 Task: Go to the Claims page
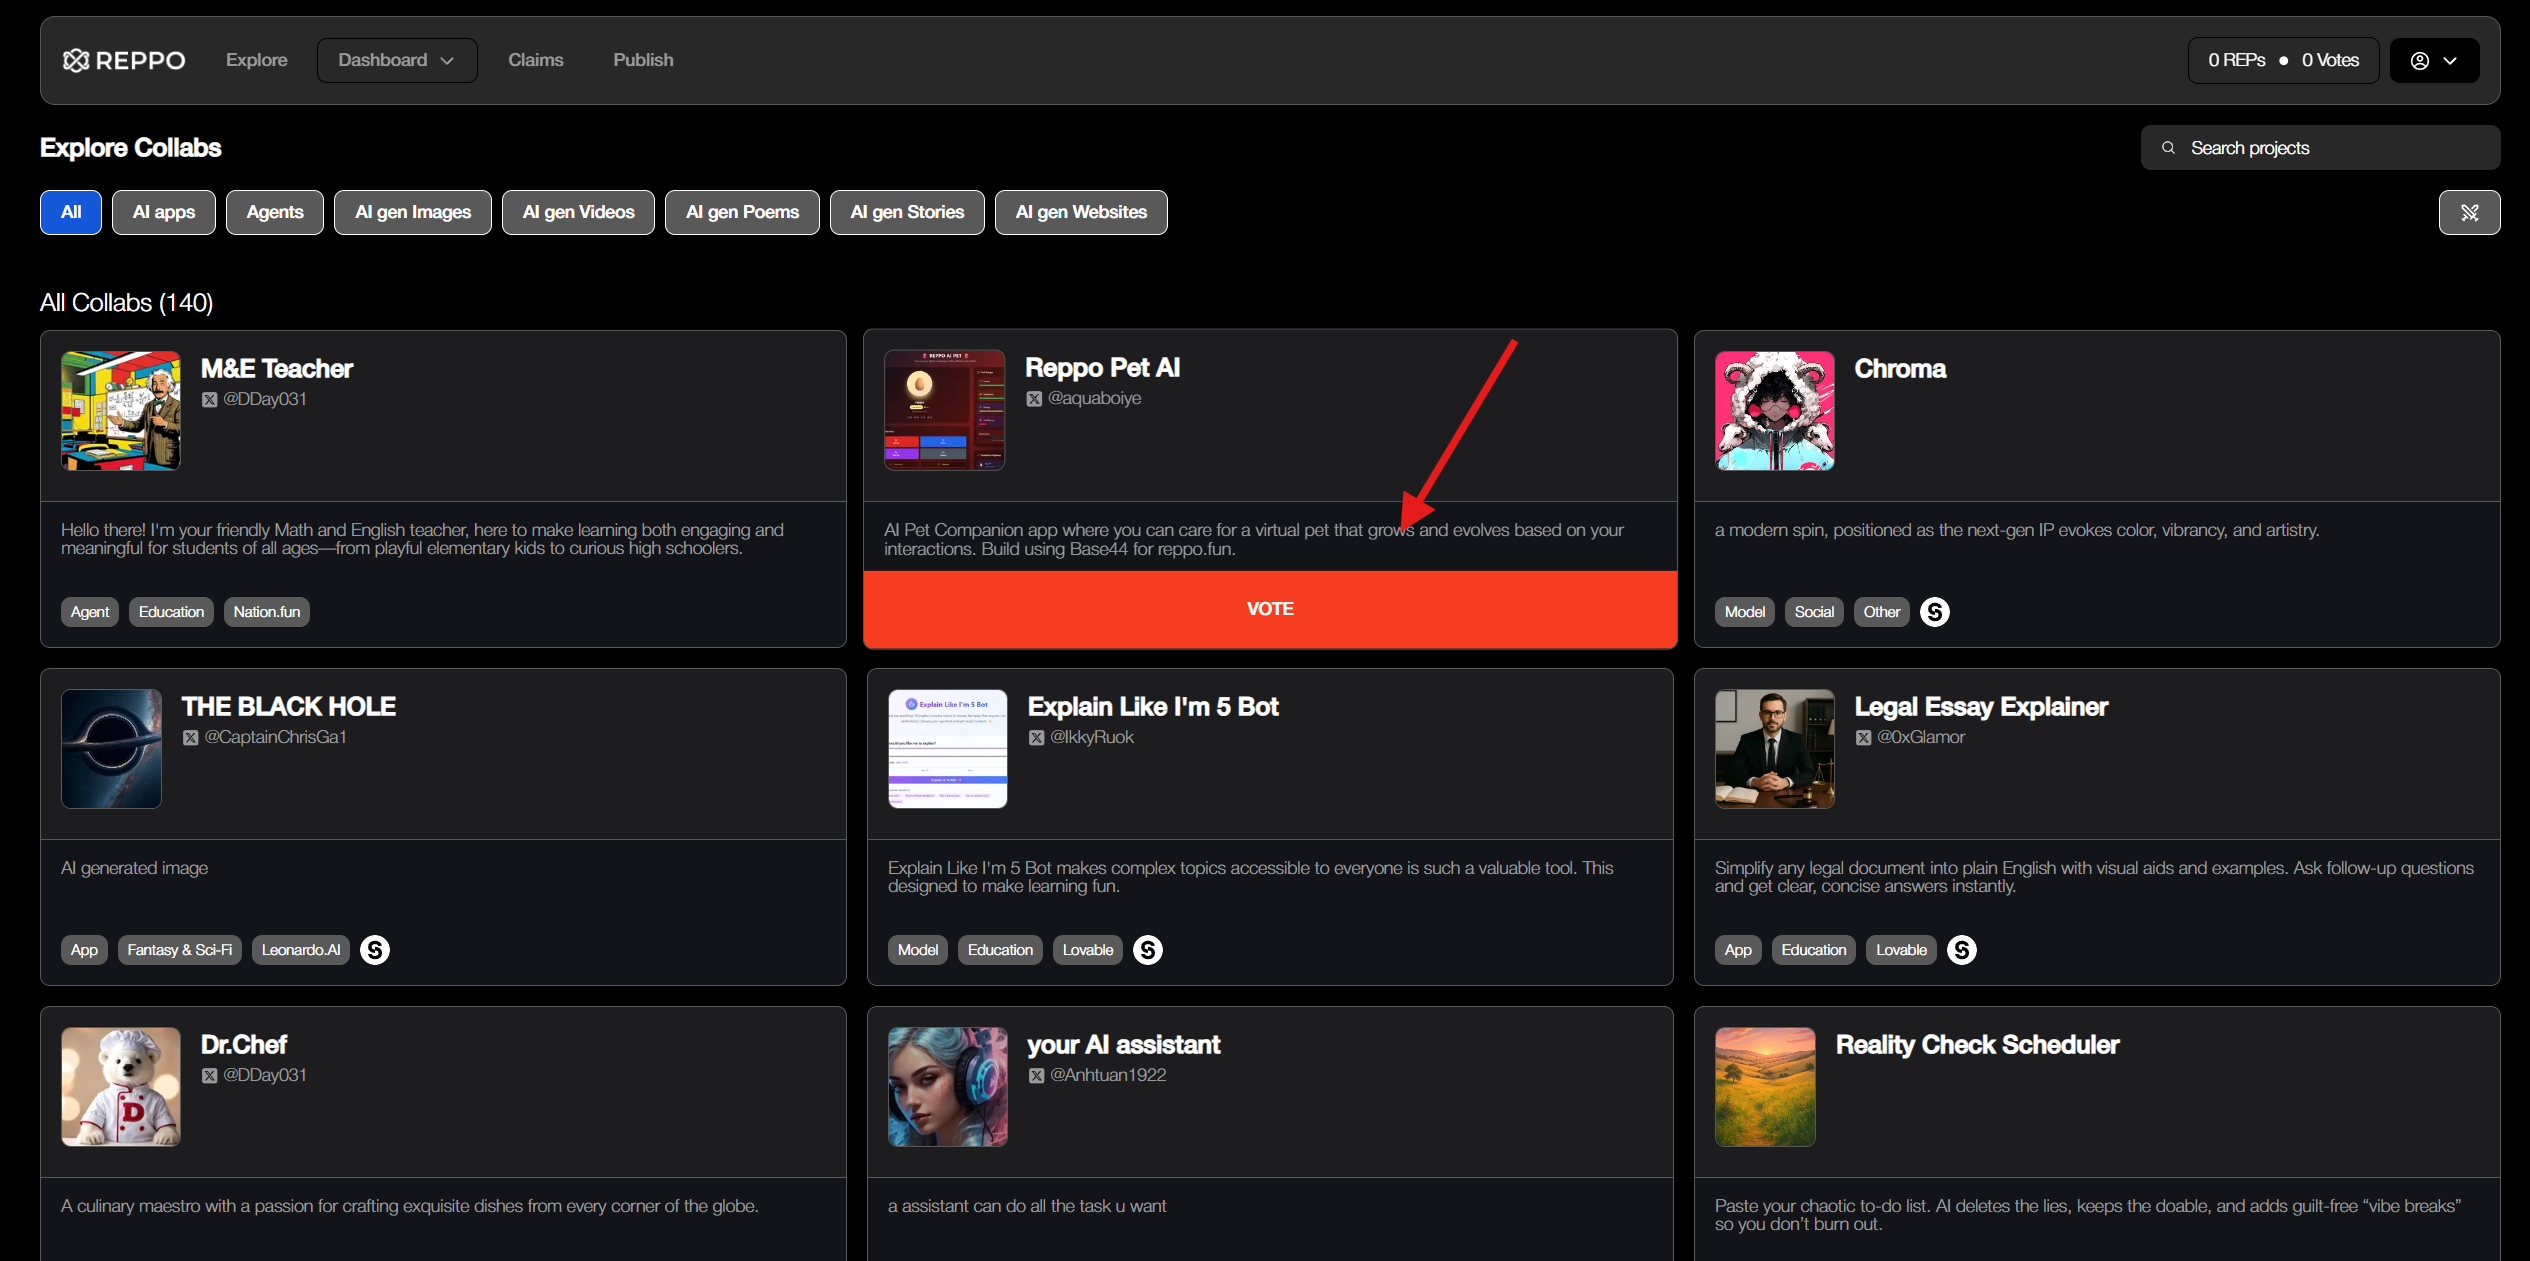(535, 61)
